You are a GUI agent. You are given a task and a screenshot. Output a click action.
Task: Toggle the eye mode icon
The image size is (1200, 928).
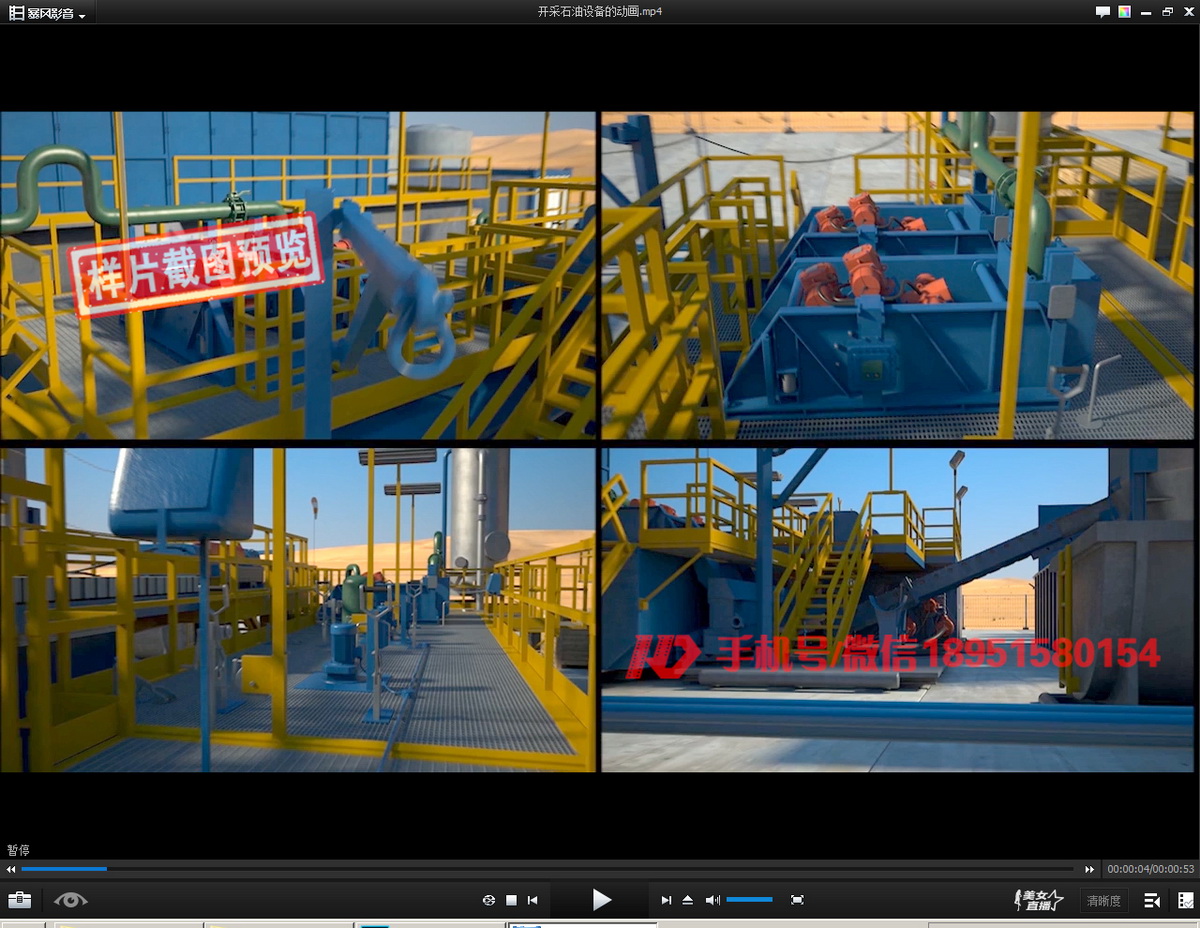[71, 900]
